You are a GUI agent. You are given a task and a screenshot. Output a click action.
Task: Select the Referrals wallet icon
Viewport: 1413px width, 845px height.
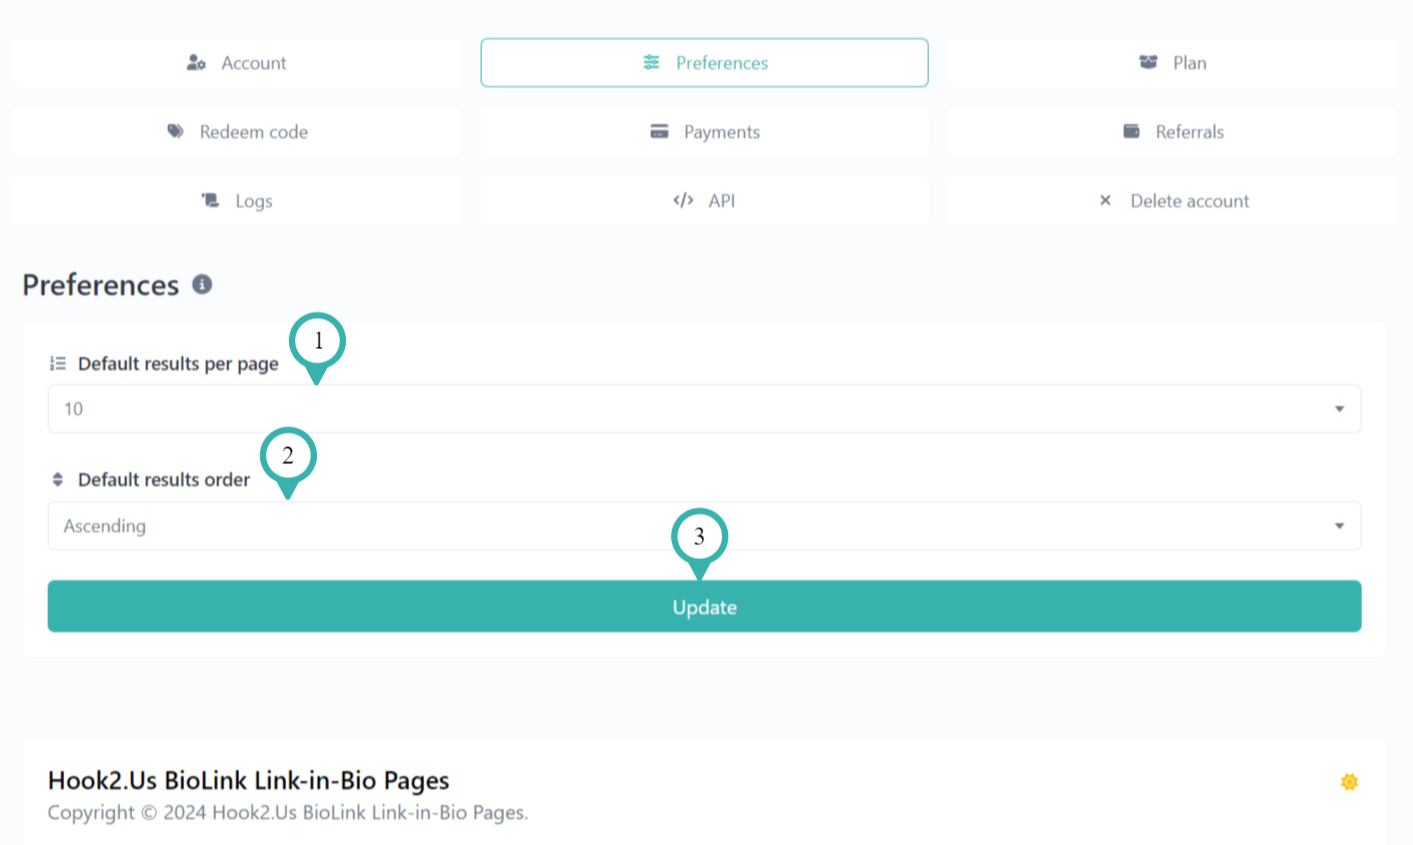[1130, 131]
